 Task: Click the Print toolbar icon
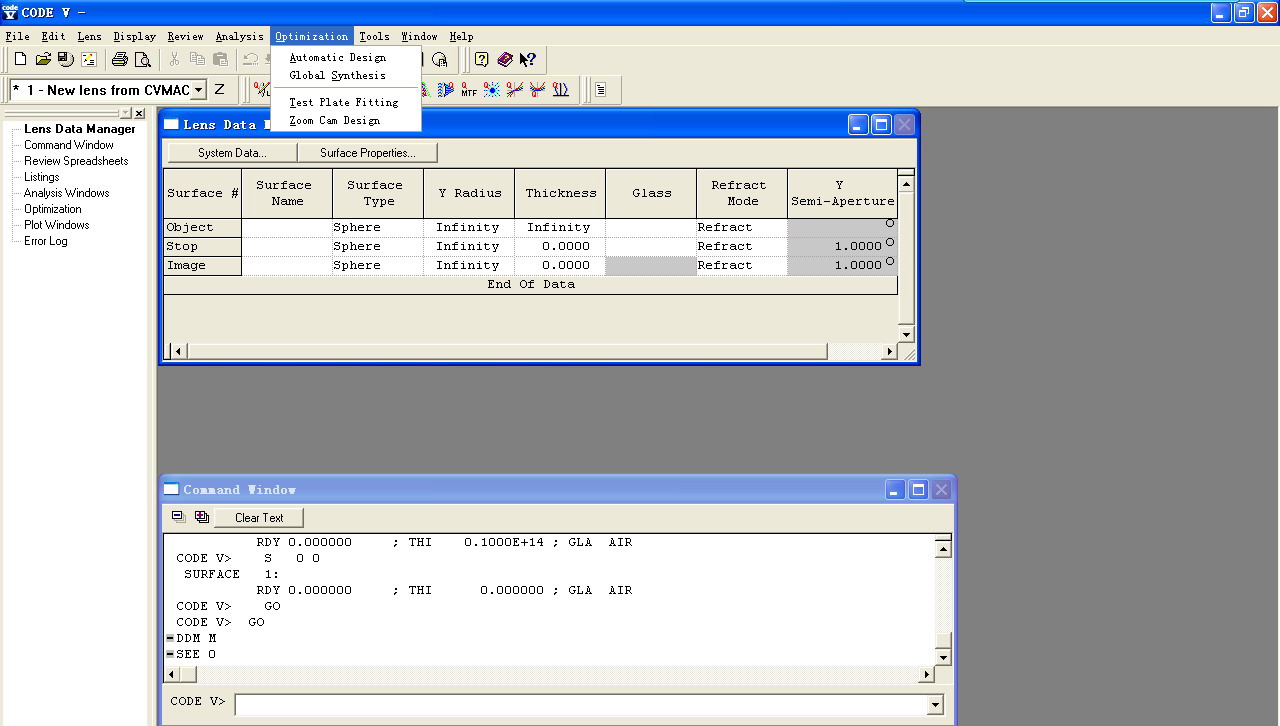tap(120, 60)
